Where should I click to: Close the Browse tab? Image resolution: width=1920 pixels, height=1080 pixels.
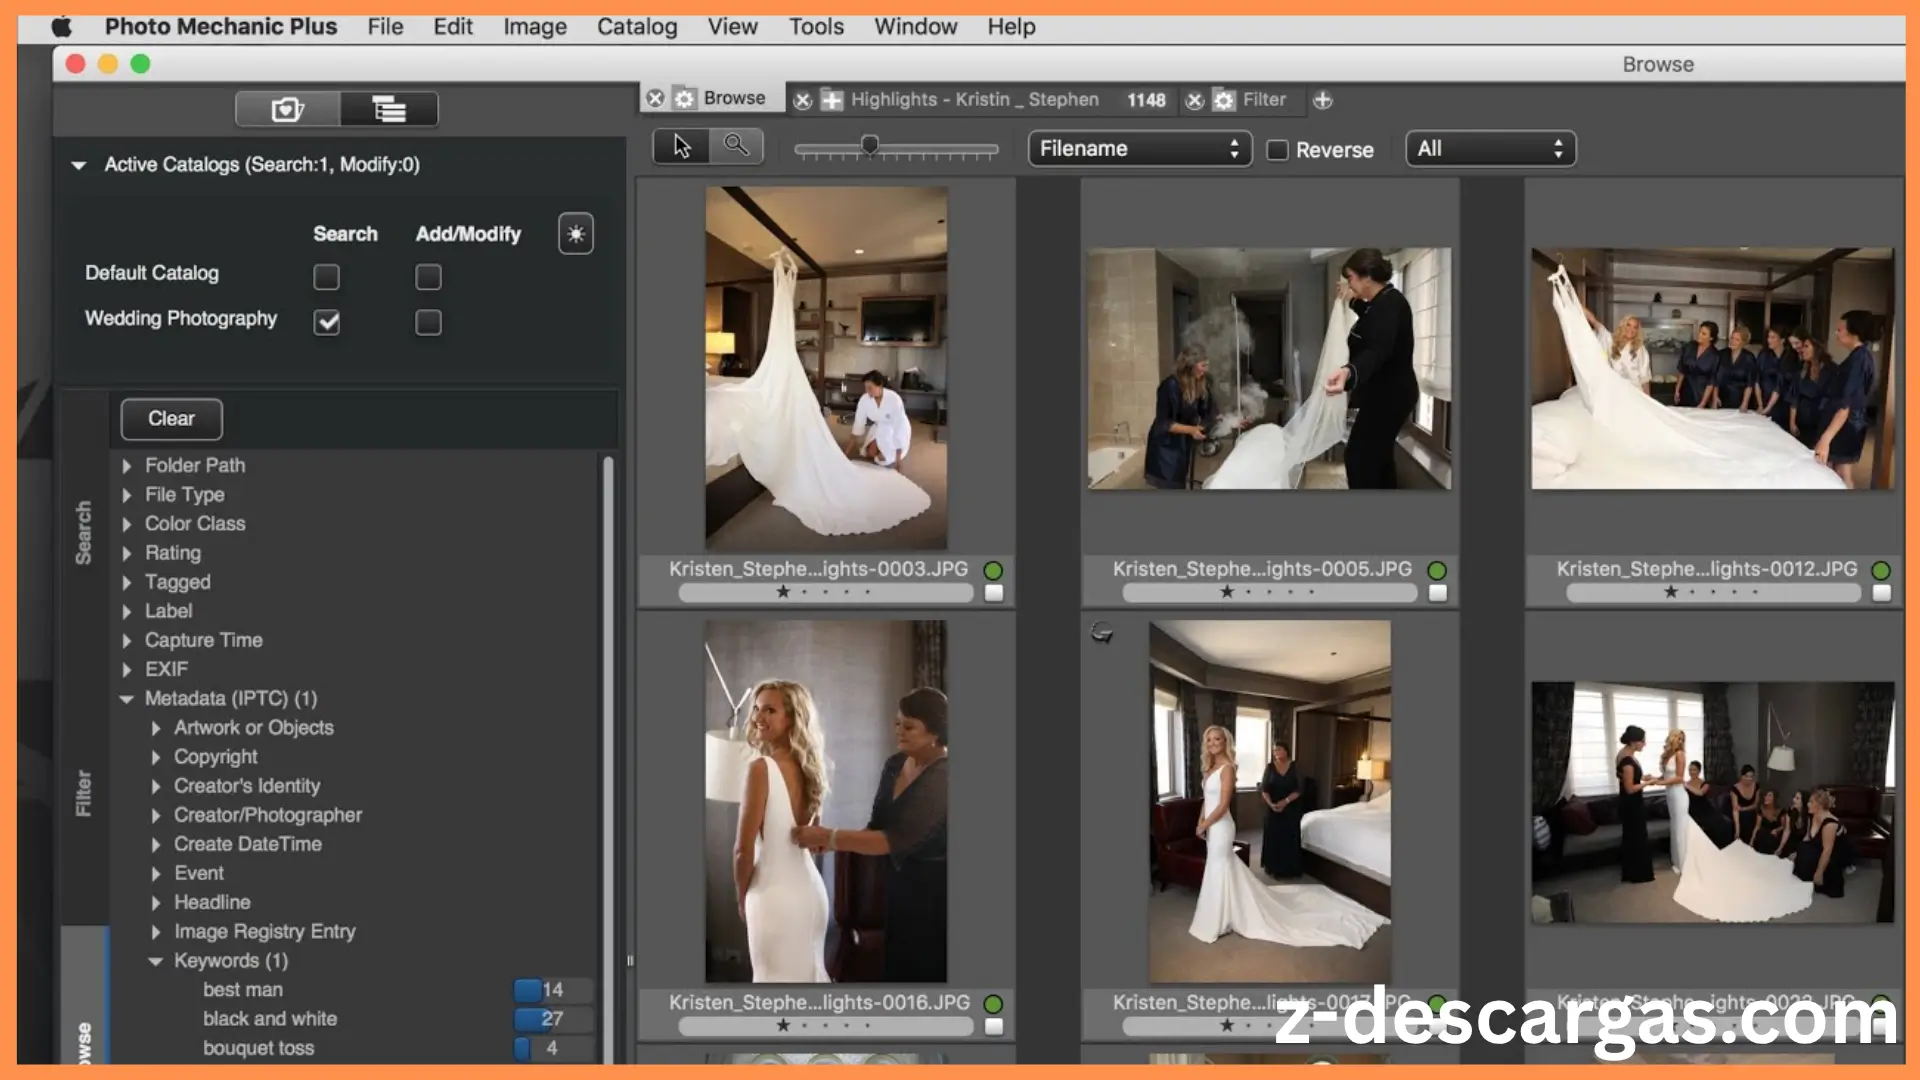655,98
